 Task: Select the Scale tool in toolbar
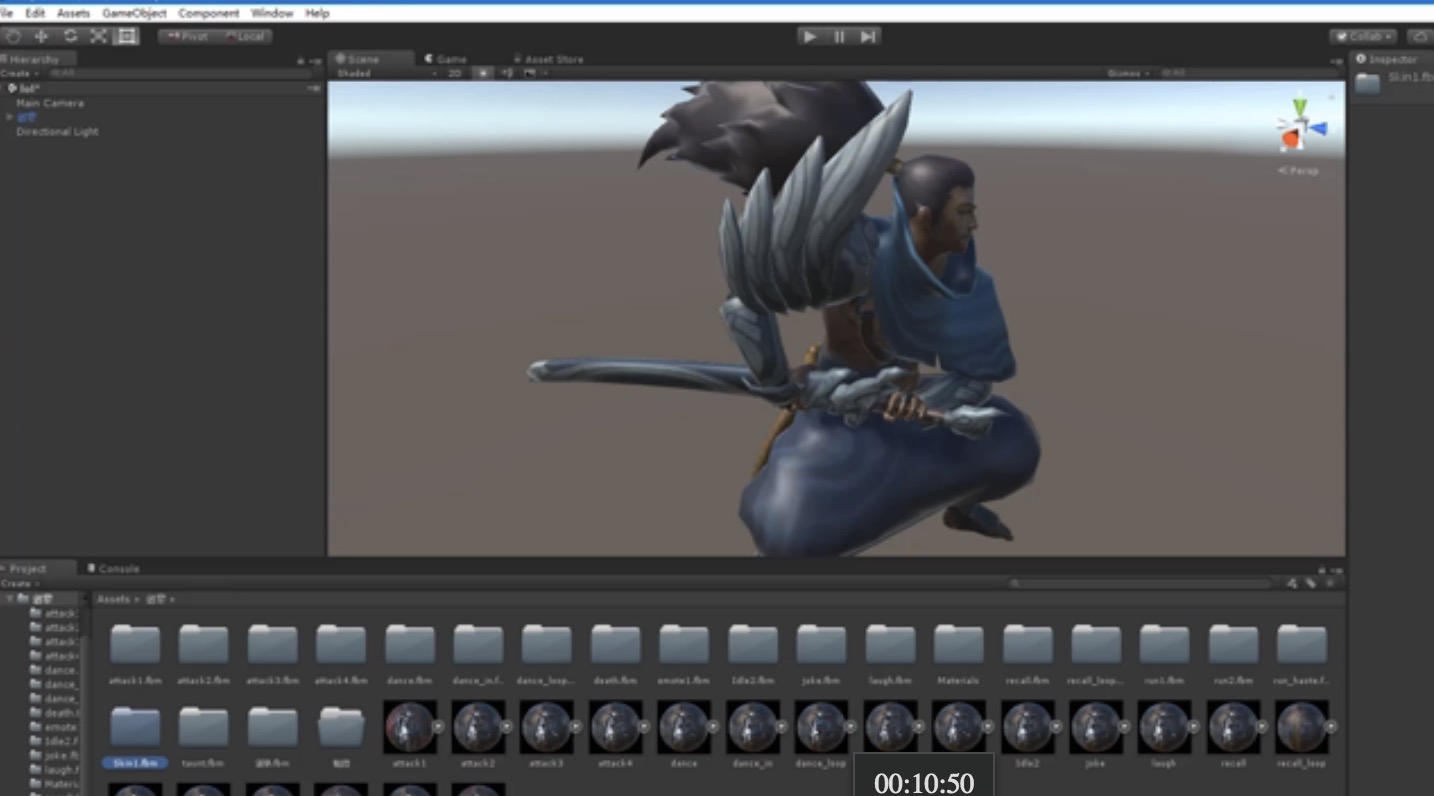[x=98, y=36]
